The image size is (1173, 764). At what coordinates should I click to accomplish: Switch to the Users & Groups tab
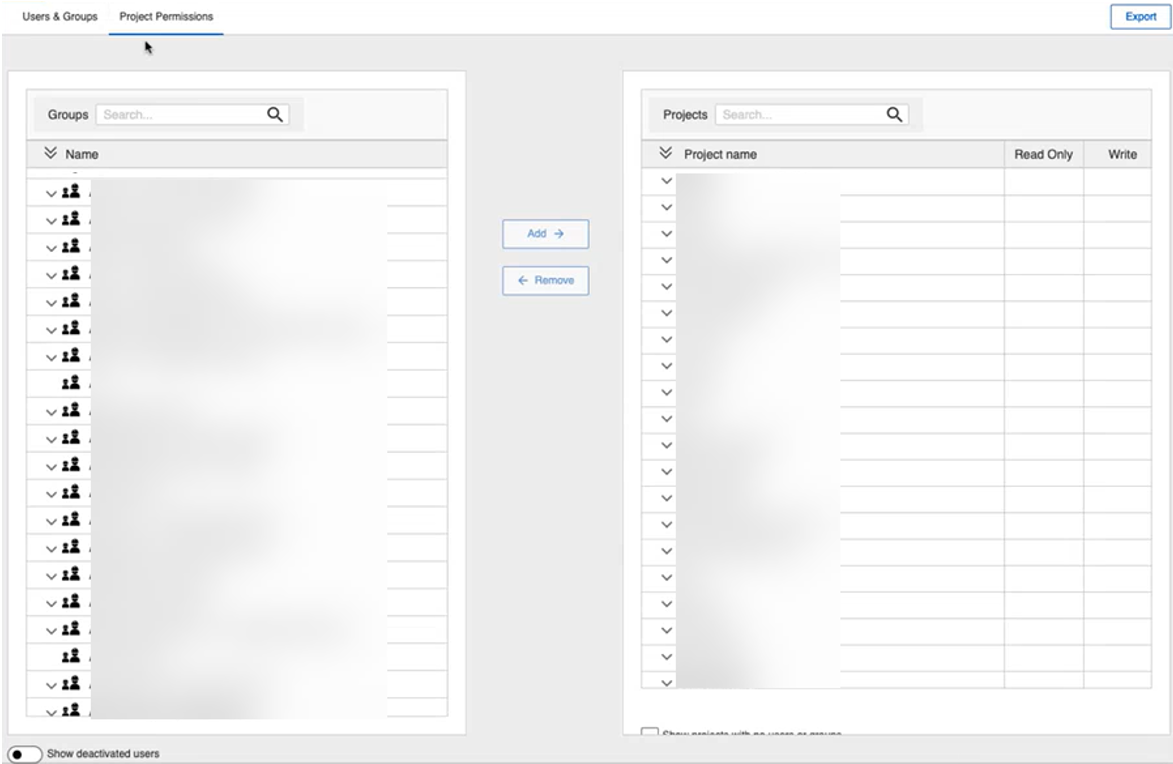pos(60,16)
